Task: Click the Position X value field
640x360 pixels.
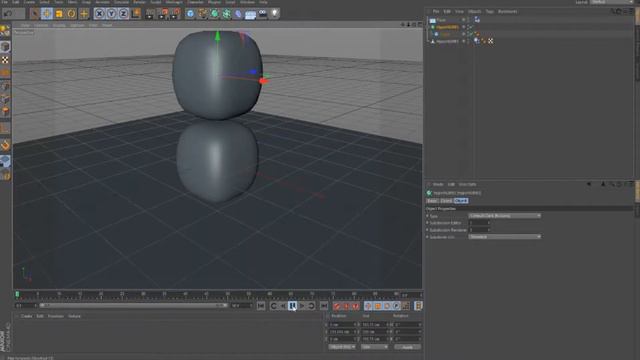Action: pyautogui.click(x=342, y=325)
